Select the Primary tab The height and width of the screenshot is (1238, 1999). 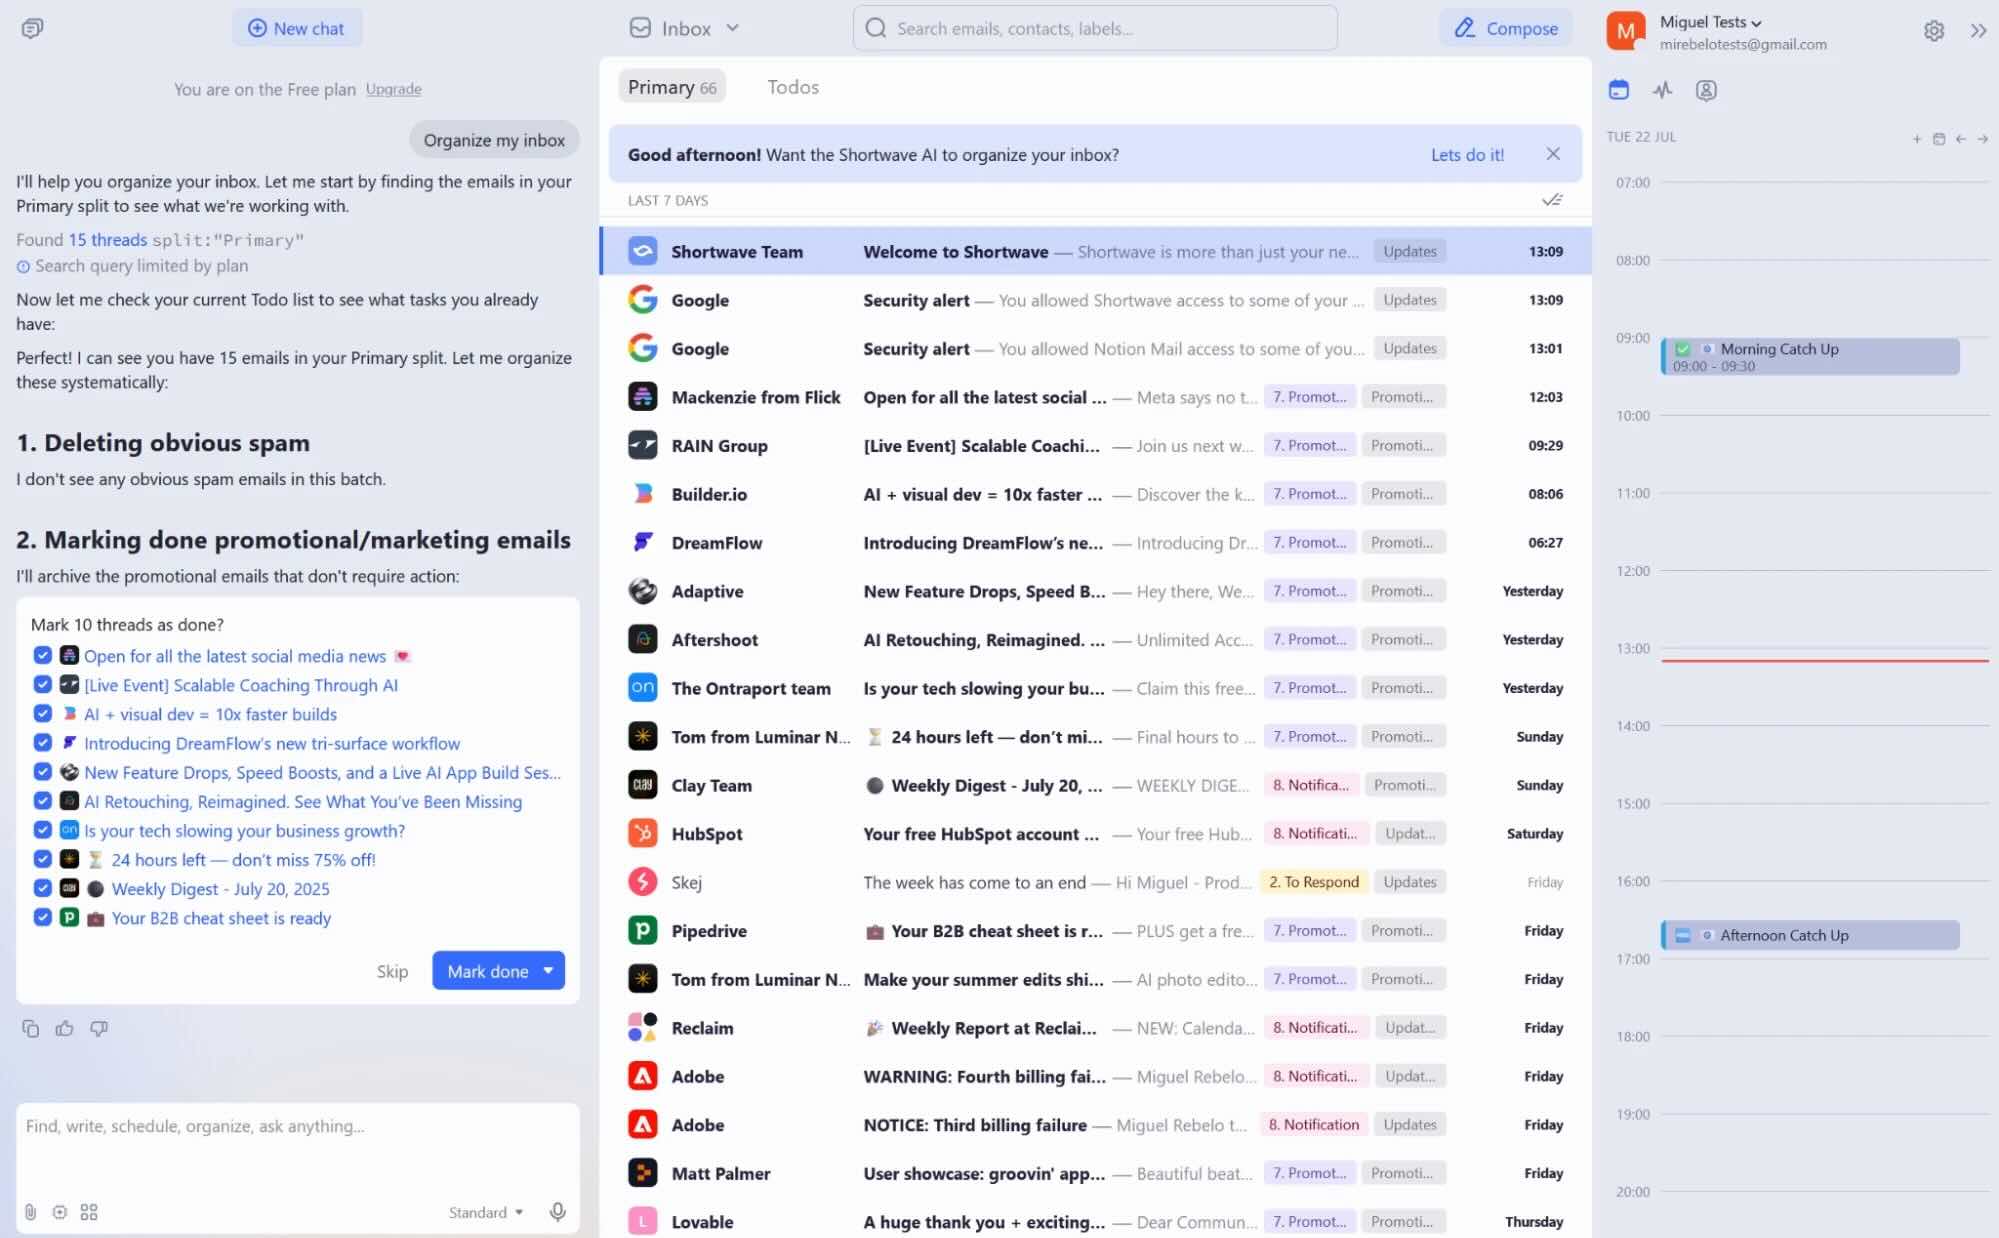pos(671,86)
